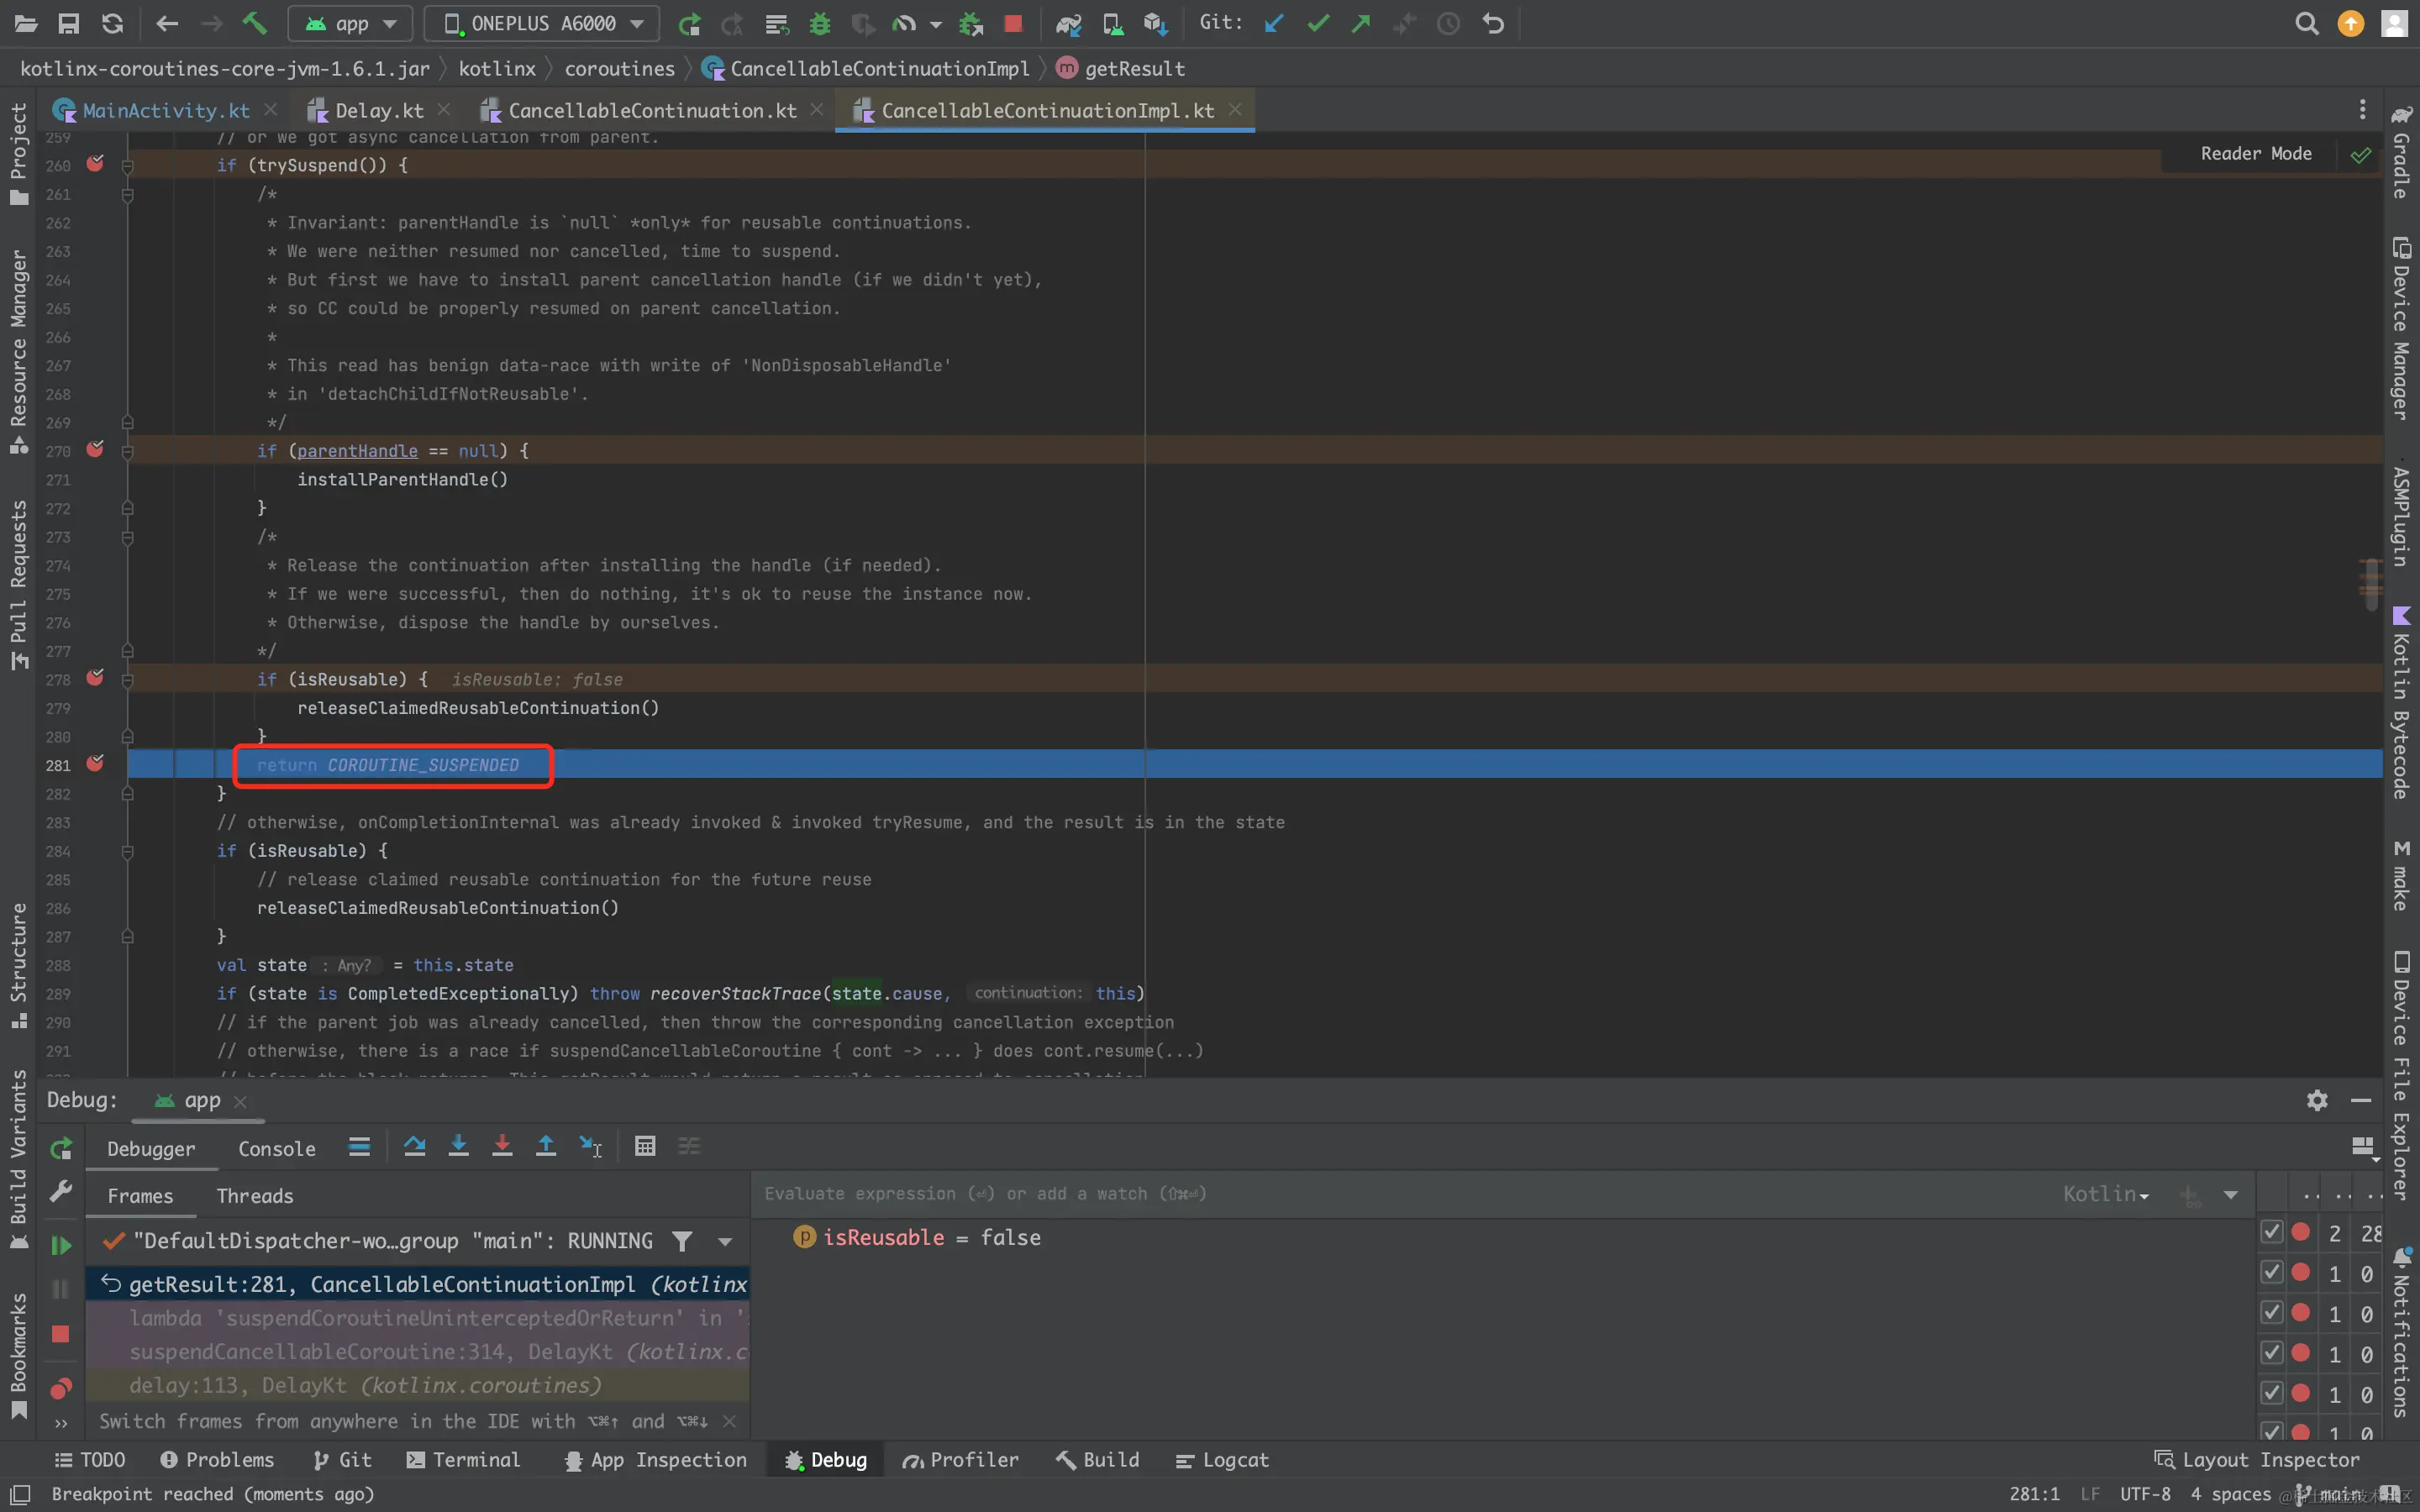Click the debugger wrench settings icon
Image resolution: width=2420 pixels, height=1512 pixels.
tap(61, 1191)
